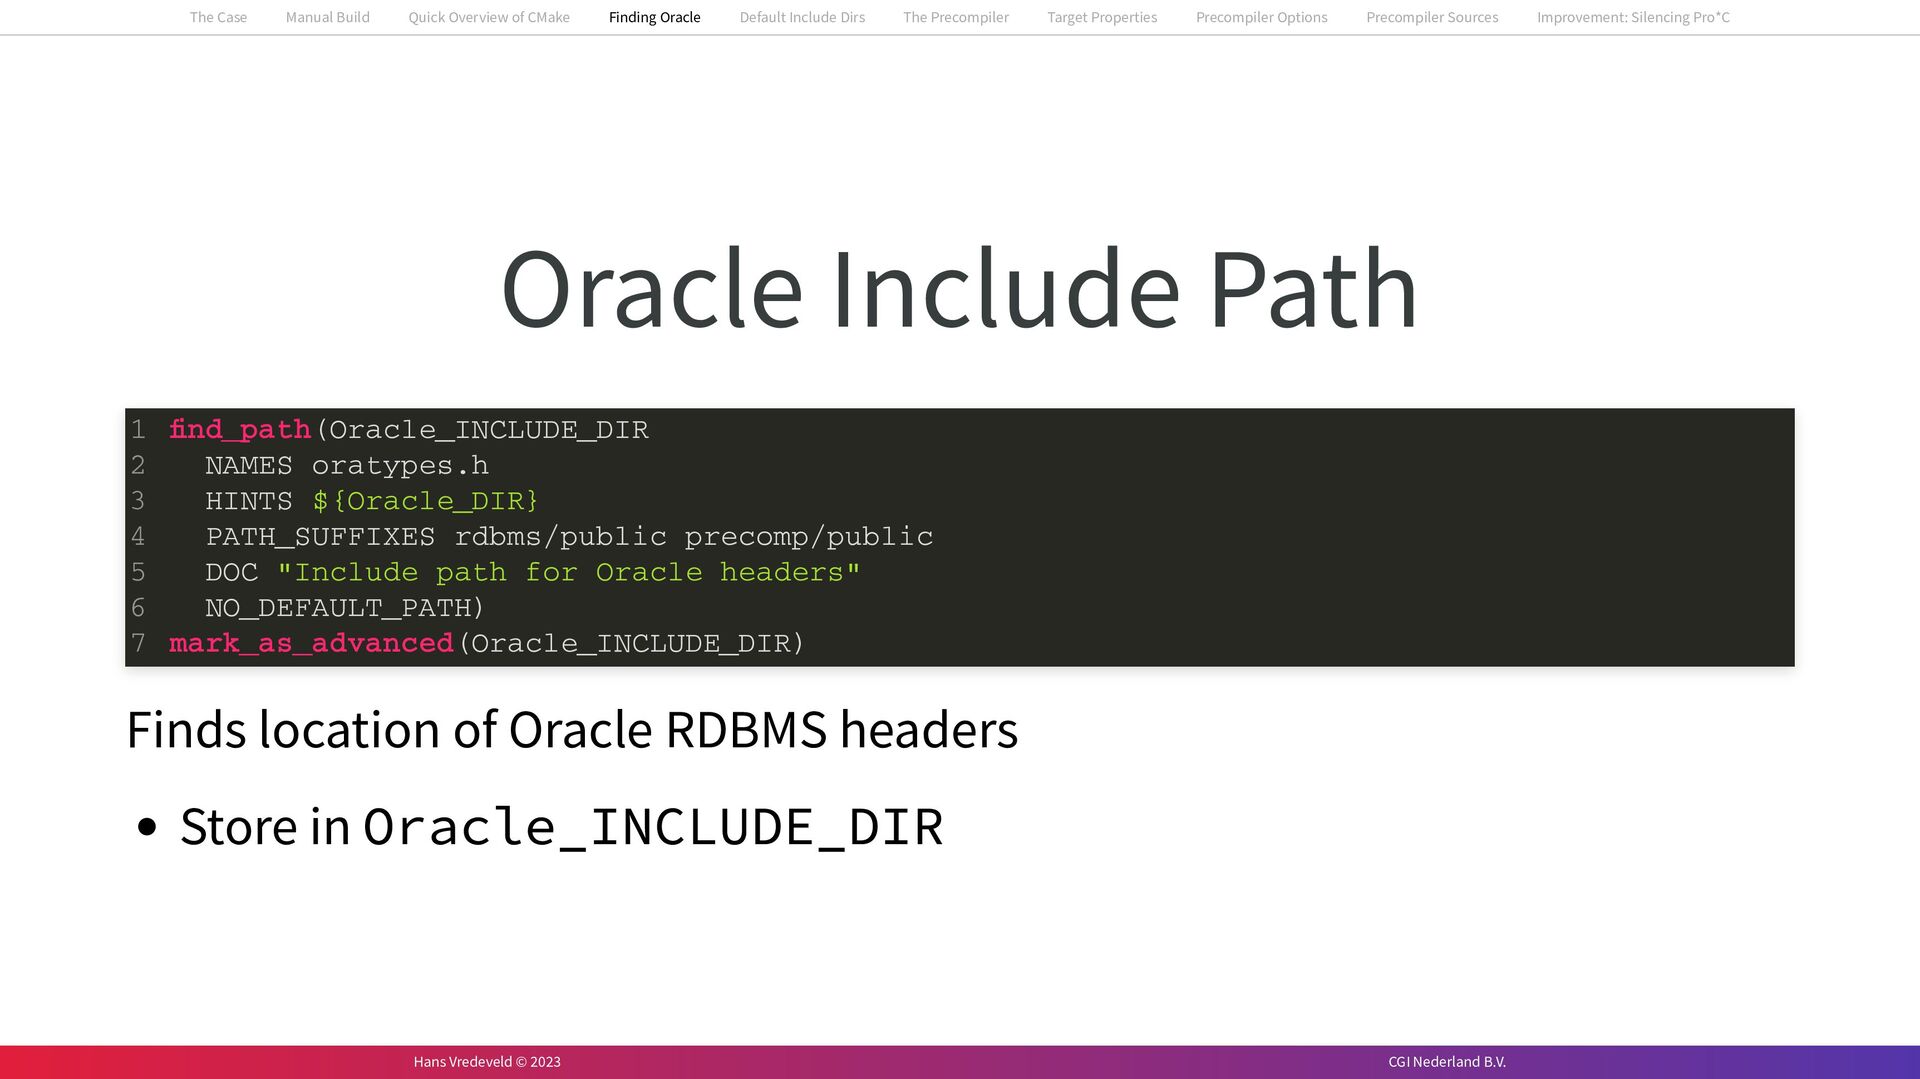The height and width of the screenshot is (1079, 1920).
Task: Click 'find_path' keyword on code line 1
Action: [240, 430]
